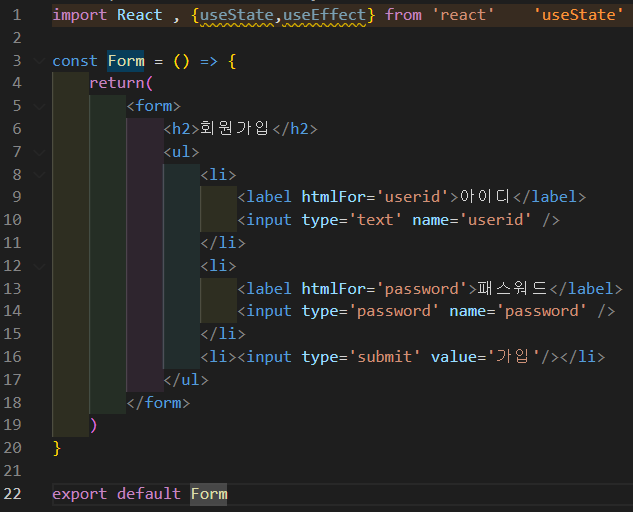Image resolution: width=633 pixels, height=512 pixels.
Task: Select line number 1 in the gutter
Action: point(17,15)
